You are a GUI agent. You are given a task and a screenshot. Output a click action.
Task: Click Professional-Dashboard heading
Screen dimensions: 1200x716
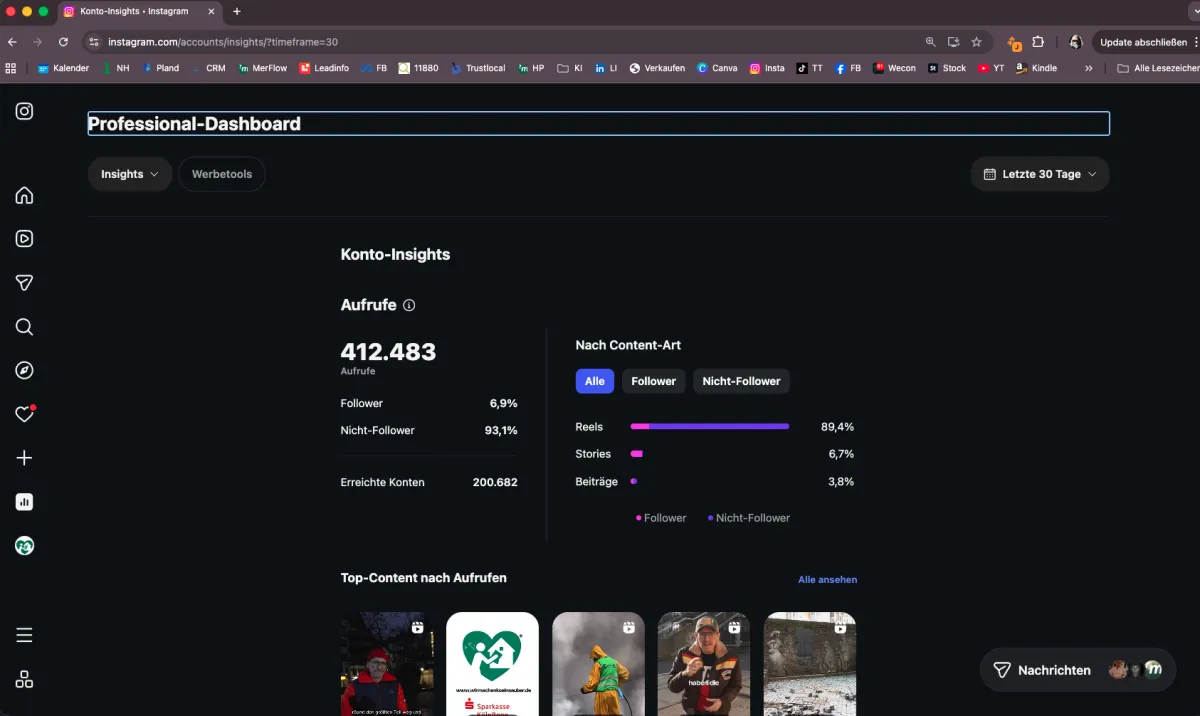point(194,124)
